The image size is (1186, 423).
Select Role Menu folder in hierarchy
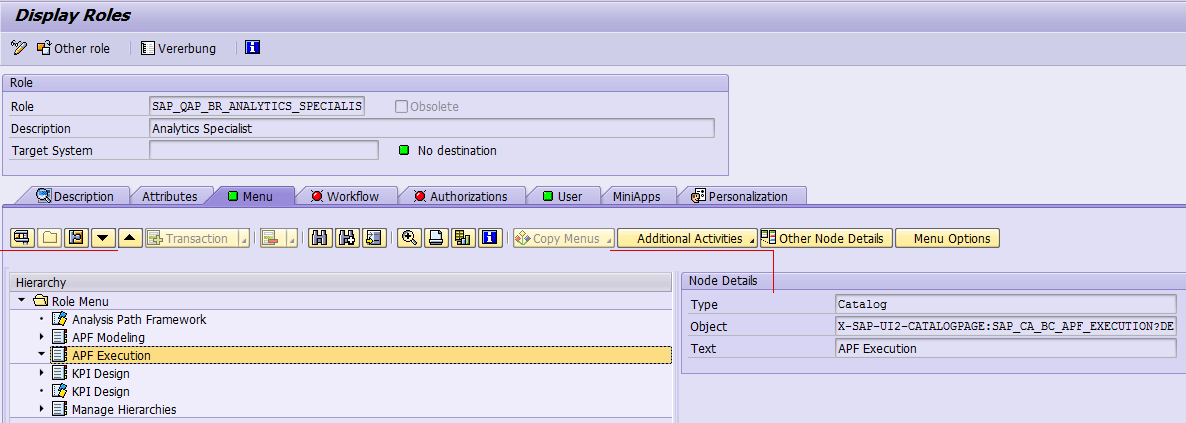pyautogui.click(x=79, y=301)
